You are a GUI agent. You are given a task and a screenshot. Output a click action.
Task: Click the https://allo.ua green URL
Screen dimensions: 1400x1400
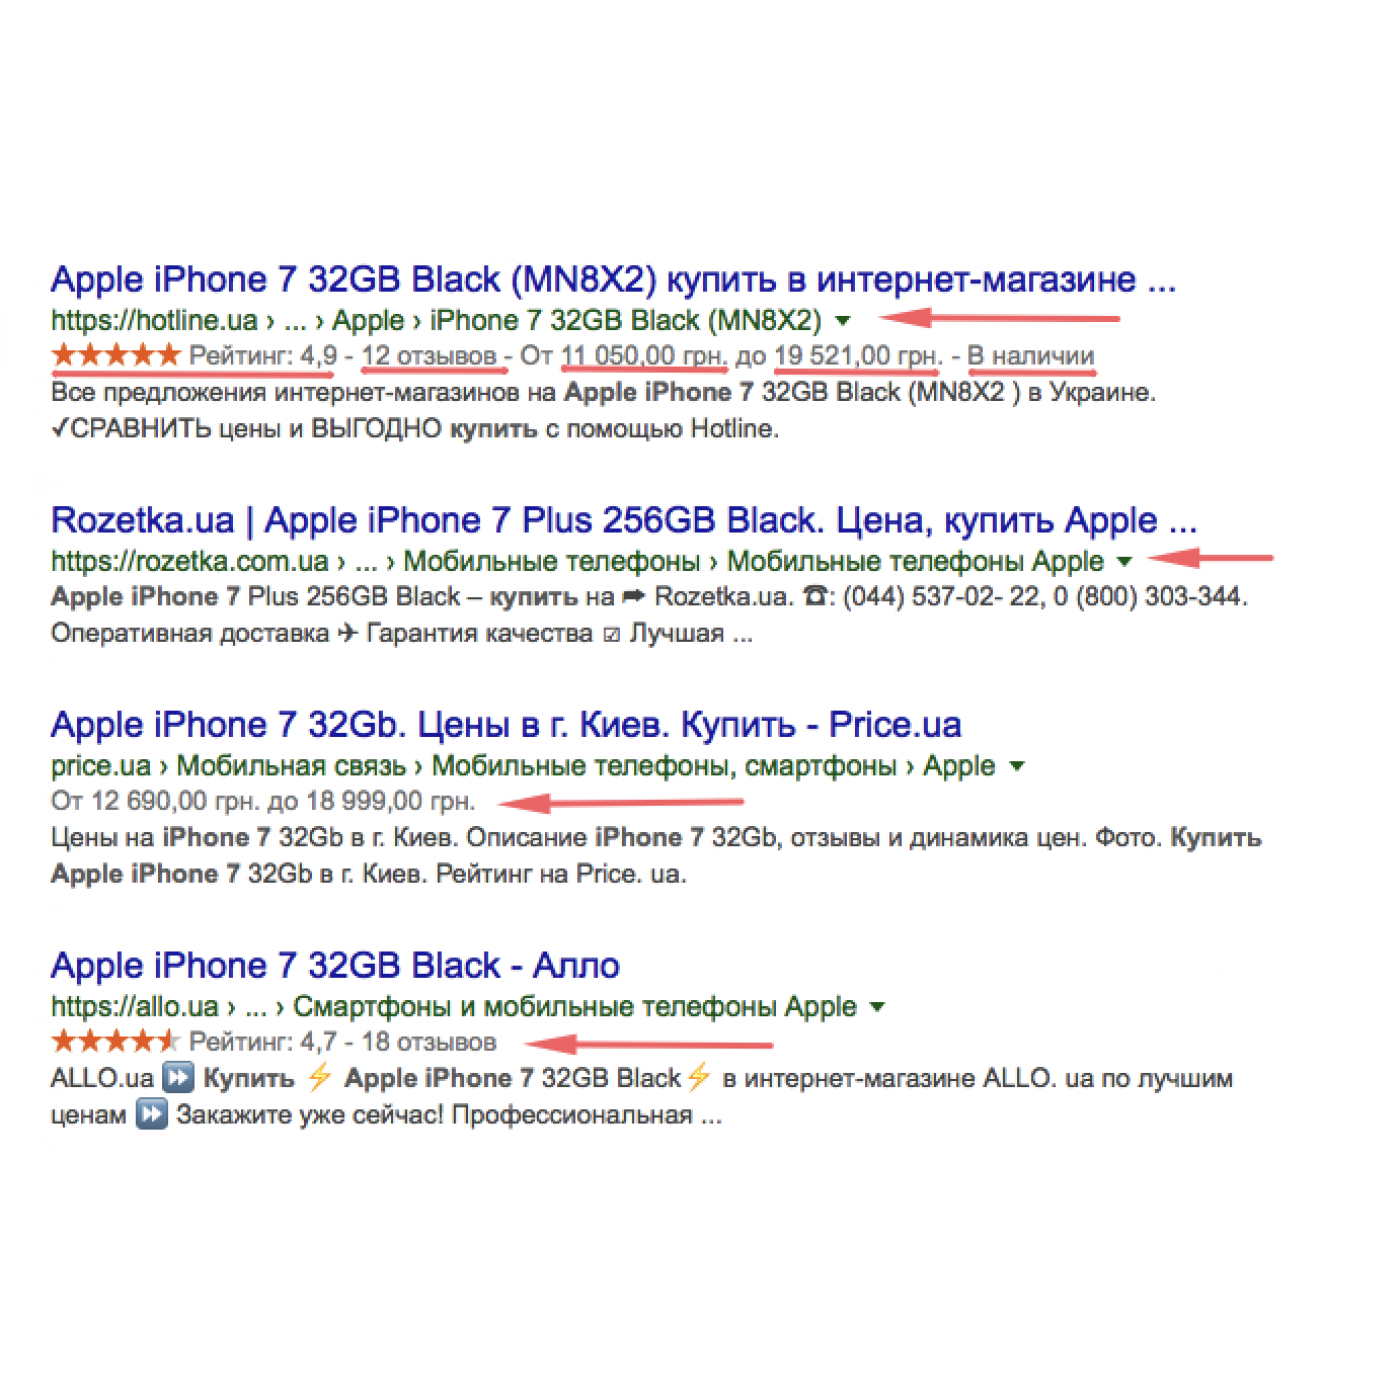point(134,1007)
